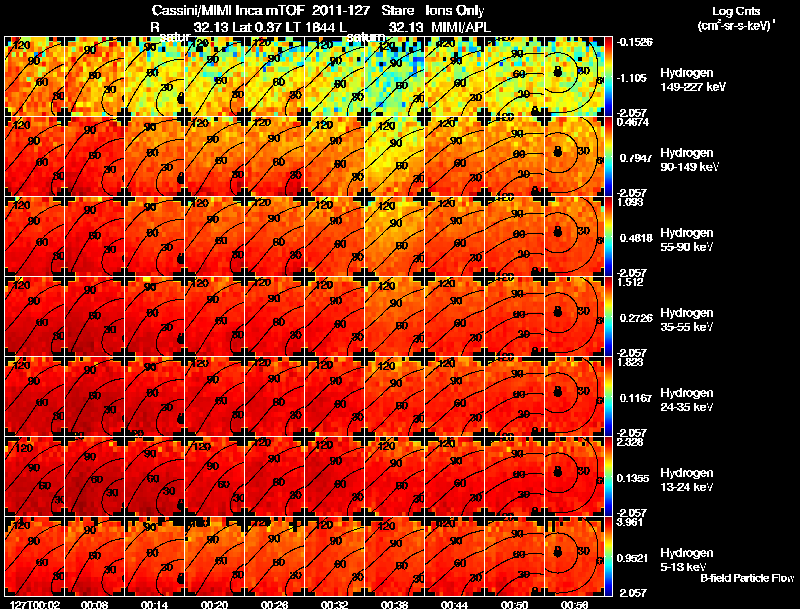
Task: Select the 00:56 time label
Action: tap(574, 604)
